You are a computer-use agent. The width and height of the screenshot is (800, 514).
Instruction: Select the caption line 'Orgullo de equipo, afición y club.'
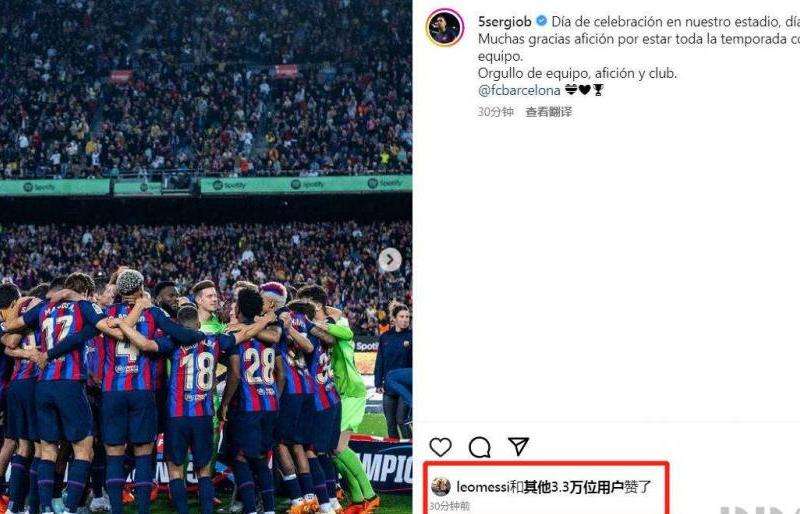577,74
